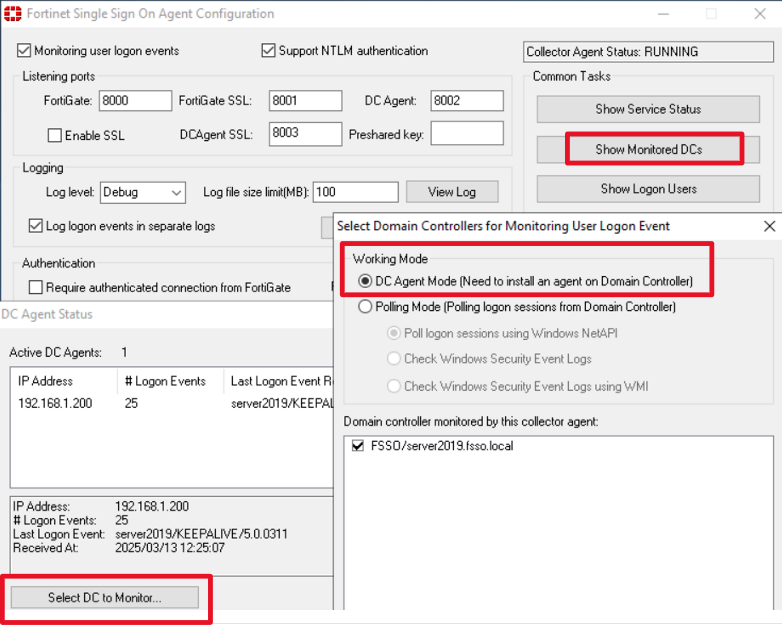
Task: Click the server2019/KEEPALIVE/5.0.0311 details text
Action: (x=201, y=534)
